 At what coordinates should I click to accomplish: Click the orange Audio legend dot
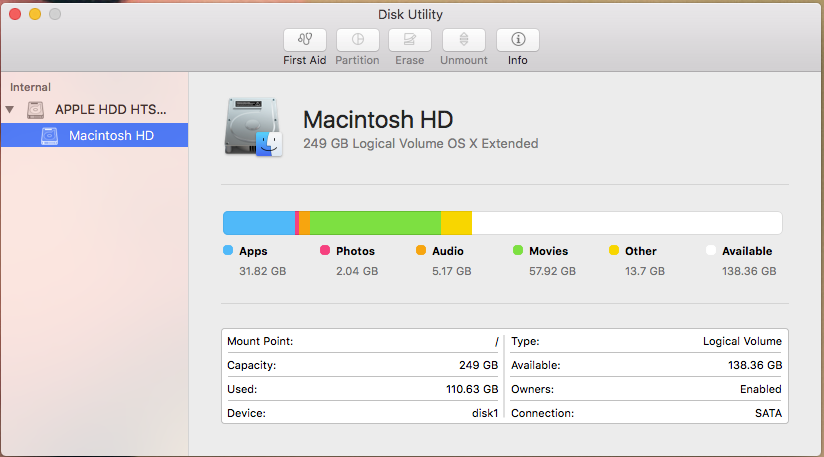421,250
